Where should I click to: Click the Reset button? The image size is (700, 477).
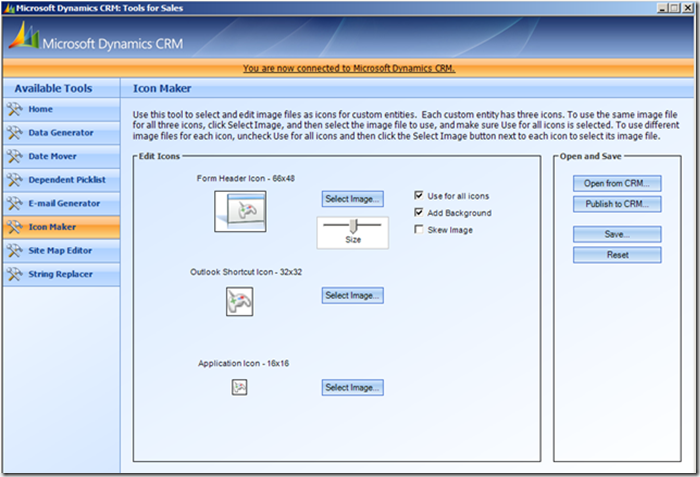coord(617,255)
